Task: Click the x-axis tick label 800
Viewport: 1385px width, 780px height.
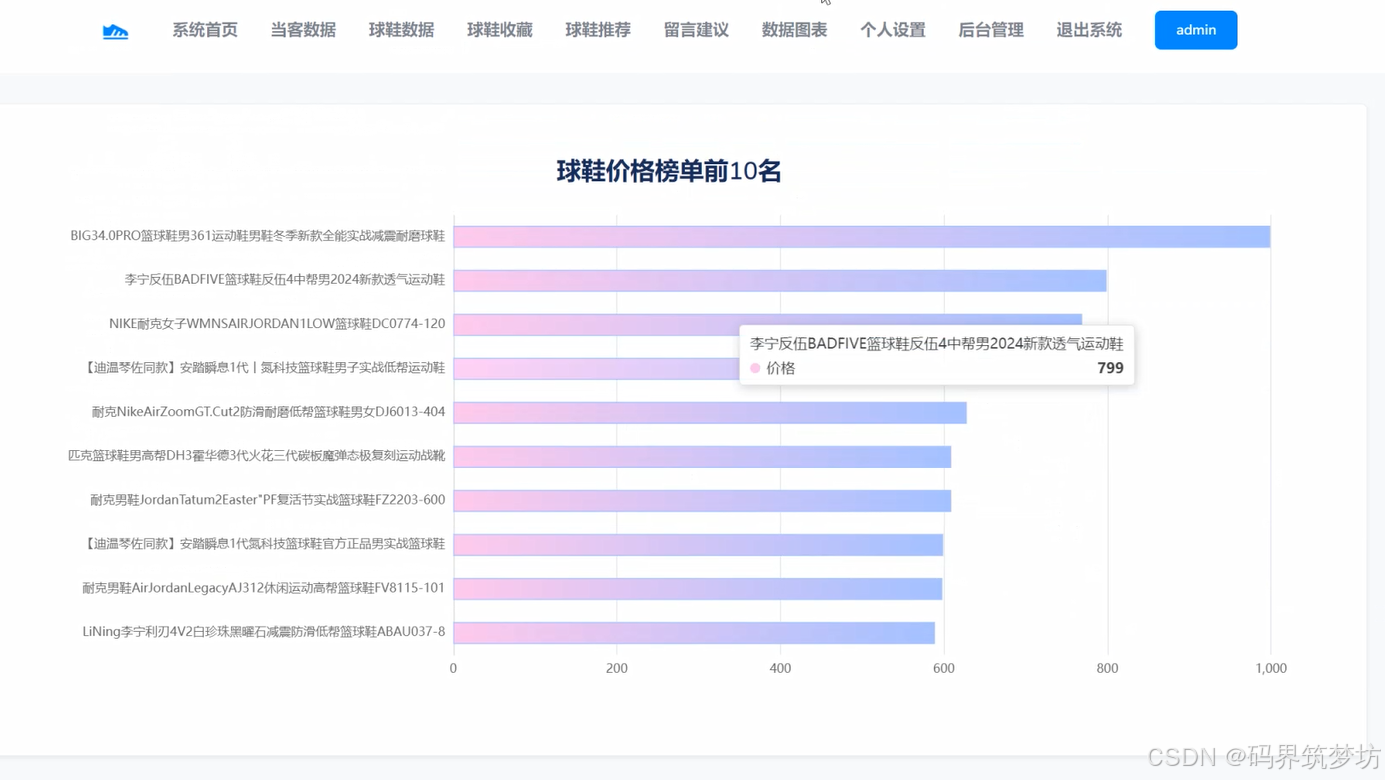Action: [x=1107, y=668]
